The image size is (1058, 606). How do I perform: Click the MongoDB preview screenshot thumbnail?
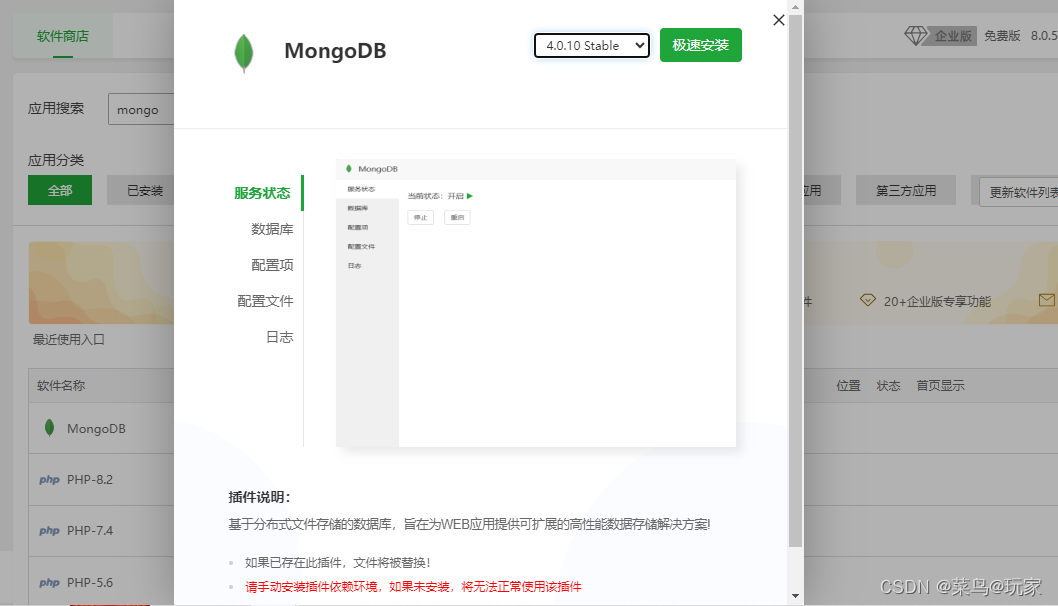tap(536, 303)
